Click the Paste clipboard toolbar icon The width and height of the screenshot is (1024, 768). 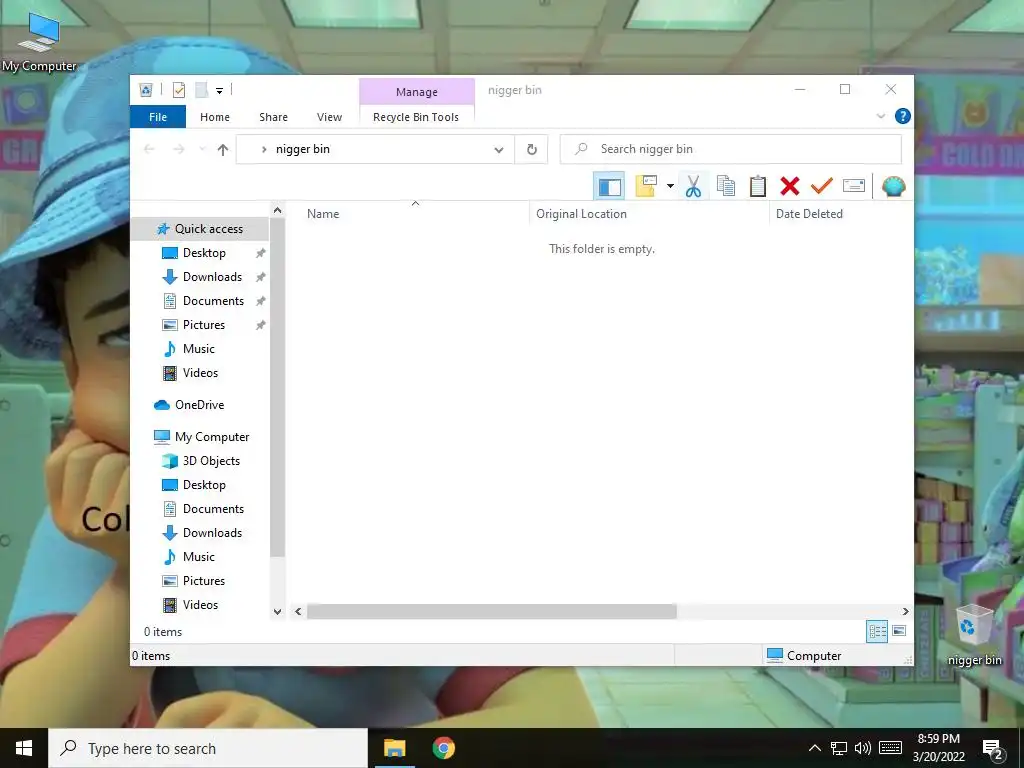(x=758, y=186)
